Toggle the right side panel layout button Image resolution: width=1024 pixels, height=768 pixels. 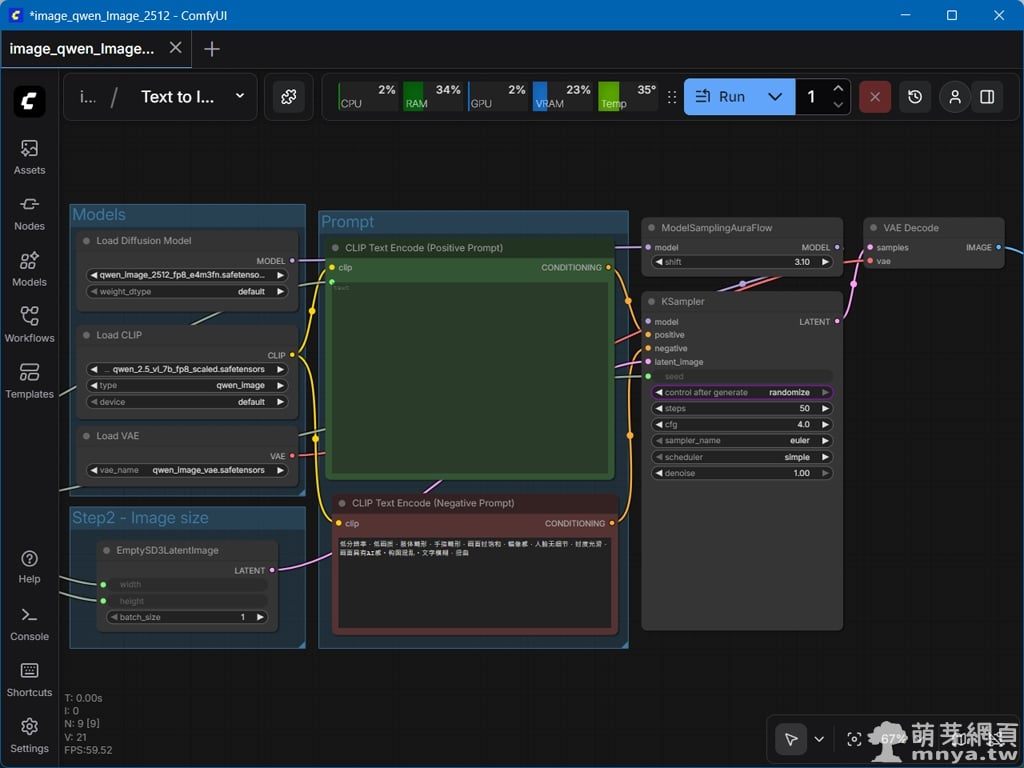click(987, 97)
